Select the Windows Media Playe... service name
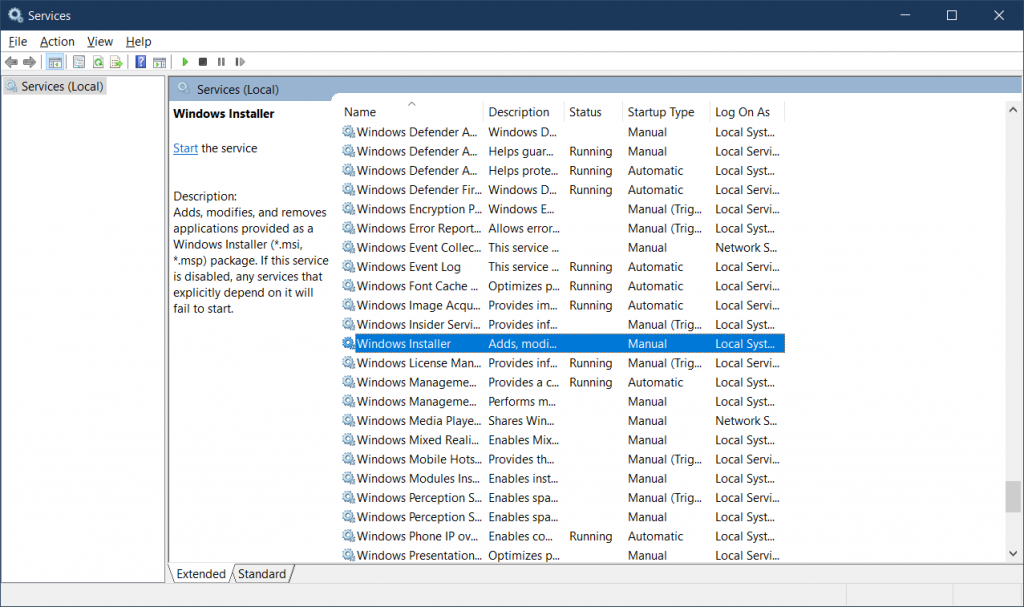The height and width of the screenshot is (607, 1024). pos(419,421)
